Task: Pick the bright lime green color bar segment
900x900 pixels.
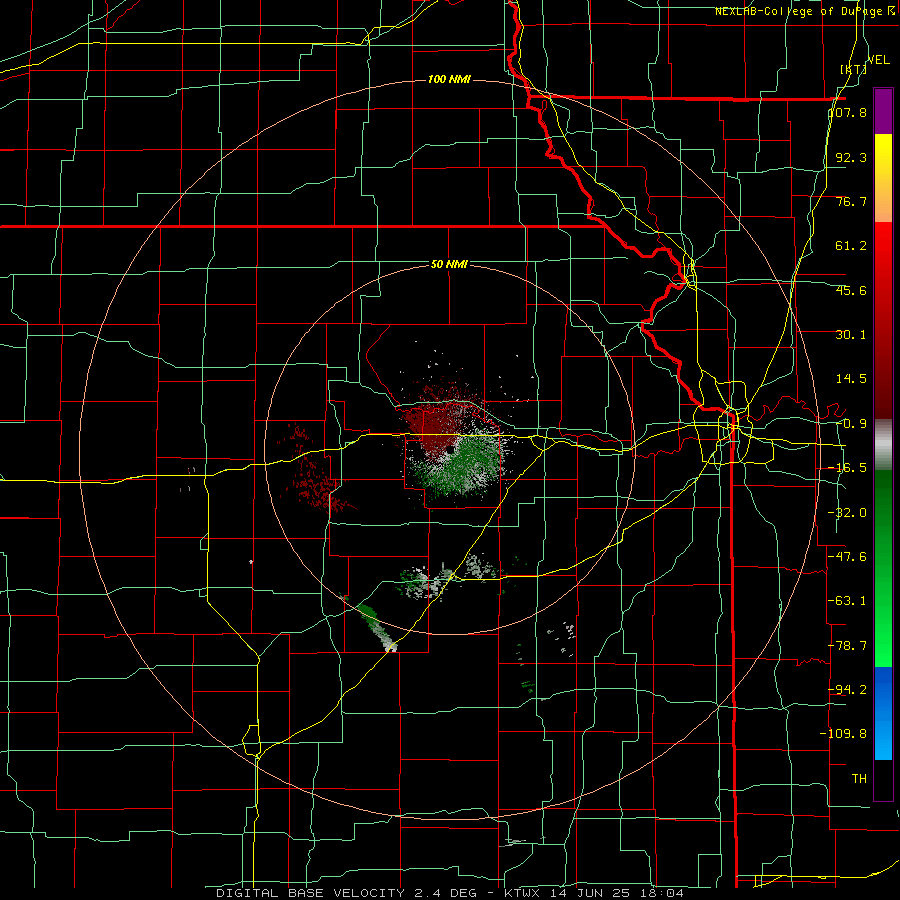Action: click(x=883, y=637)
